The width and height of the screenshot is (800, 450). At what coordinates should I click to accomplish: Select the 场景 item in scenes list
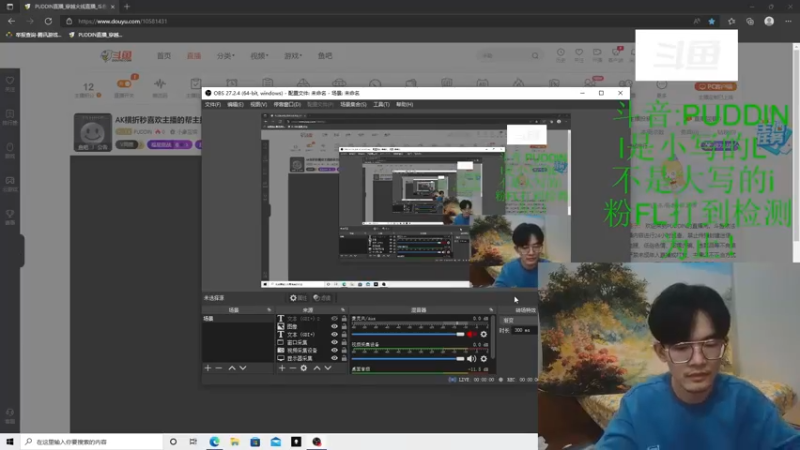coord(238,318)
